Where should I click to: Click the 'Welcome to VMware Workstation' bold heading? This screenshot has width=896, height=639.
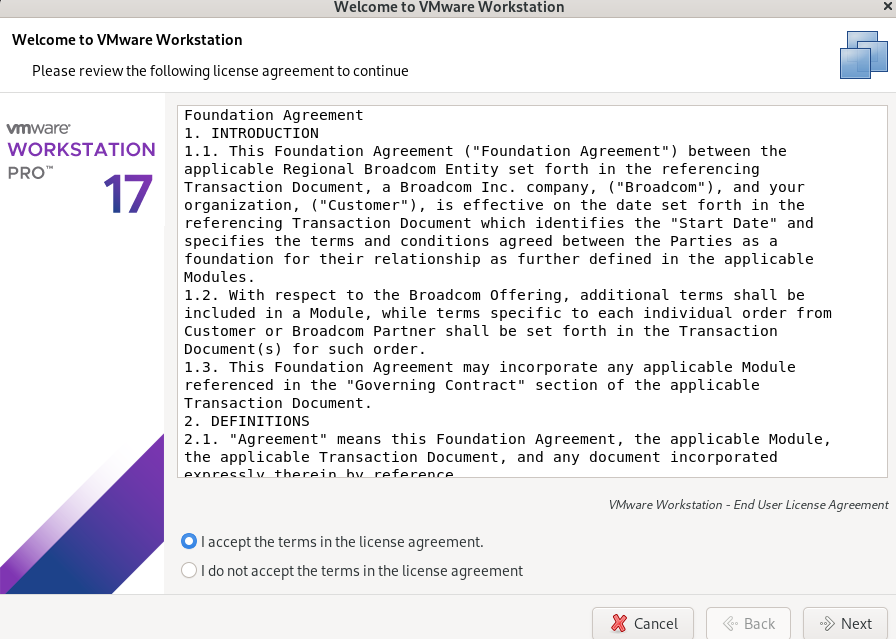tap(127, 40)
